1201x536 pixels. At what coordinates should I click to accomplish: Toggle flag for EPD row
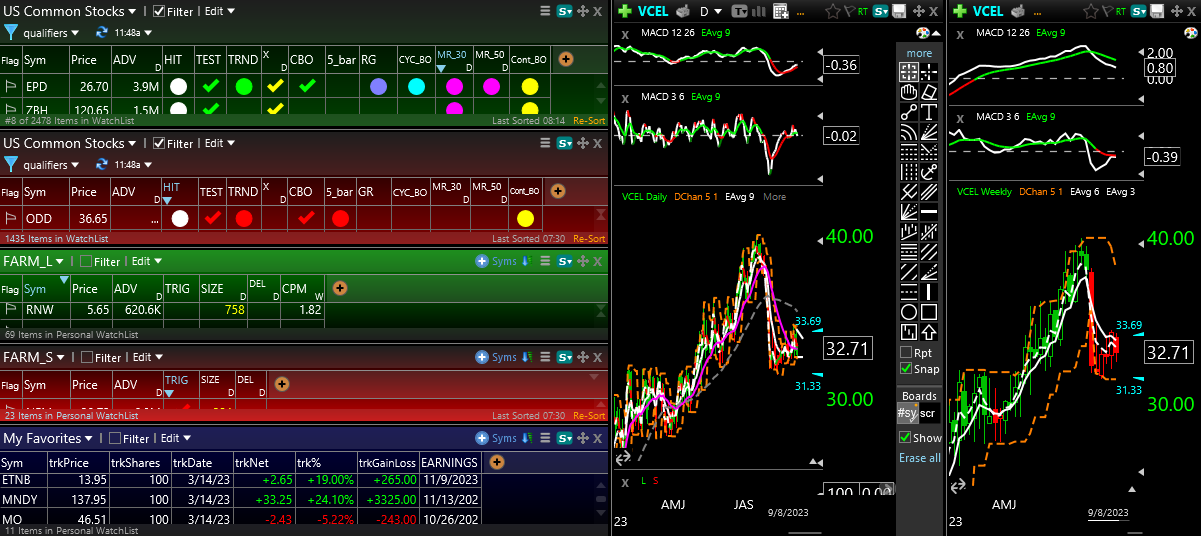tap(10, 87)
